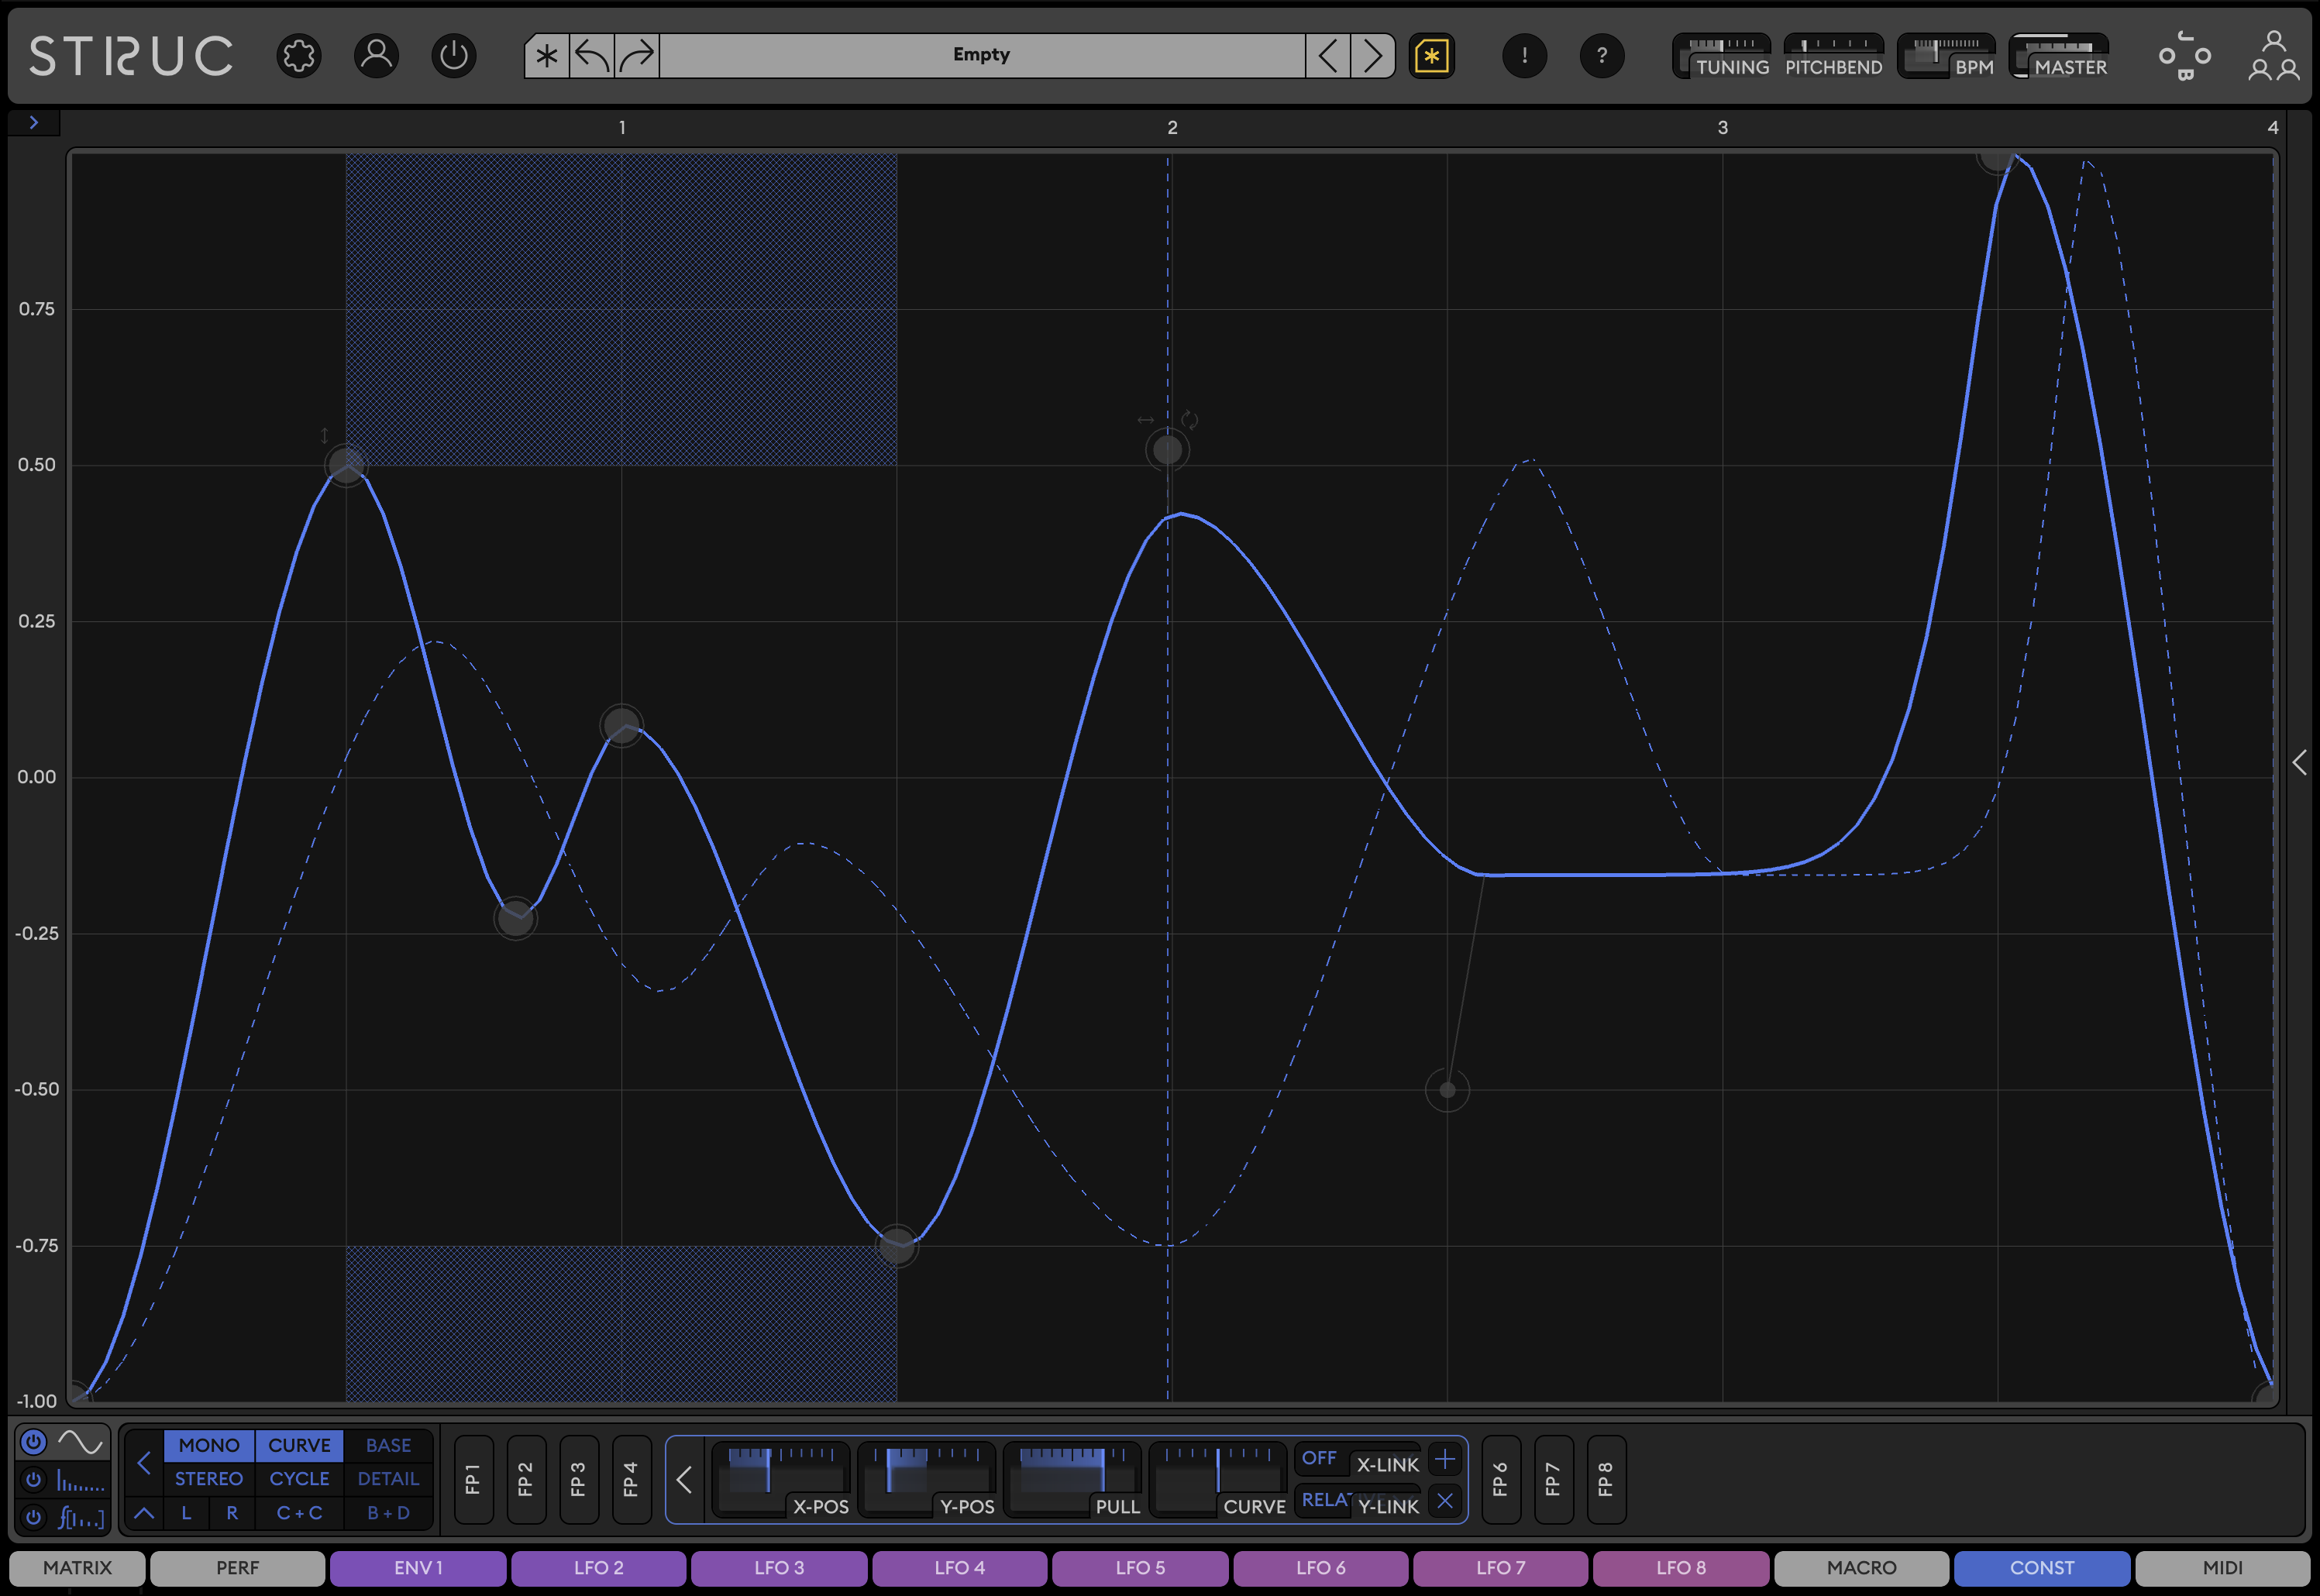The image size is (2320, 1596).
Task: Open the Empty preset name field
Action: coord(981,56)
